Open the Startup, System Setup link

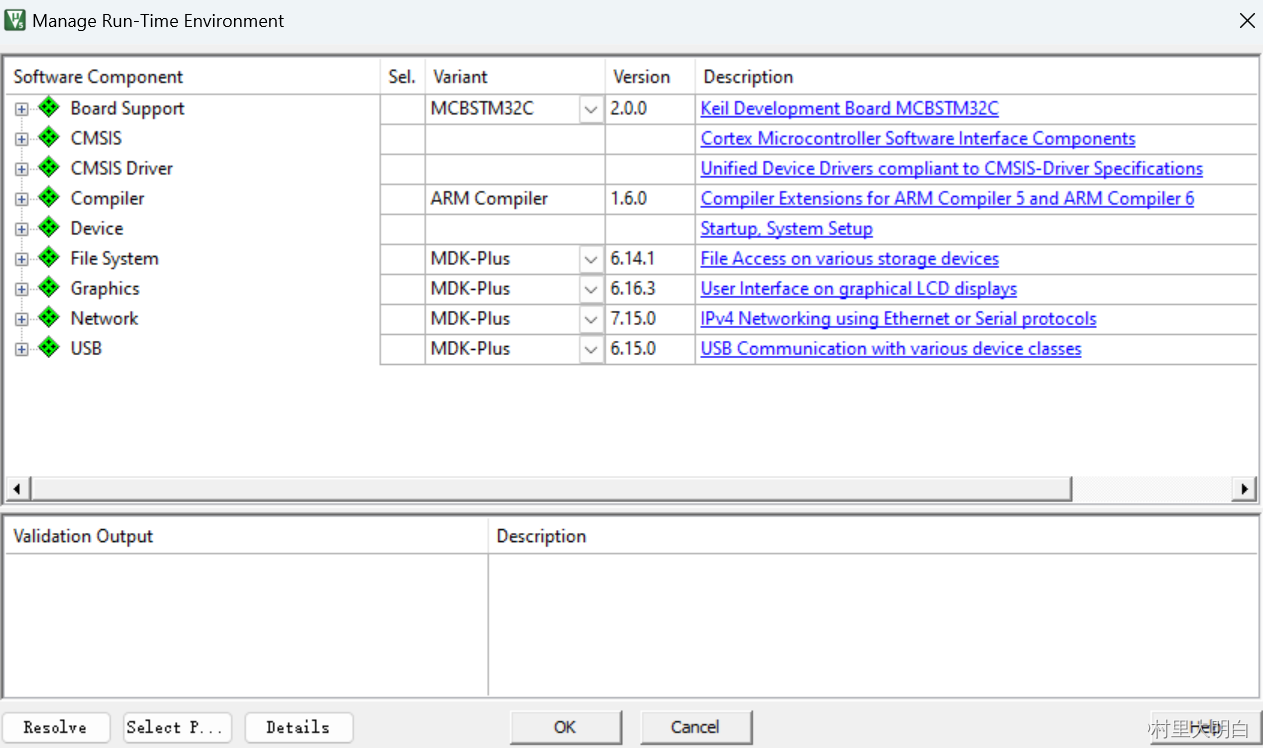click(x=786, y=229)
